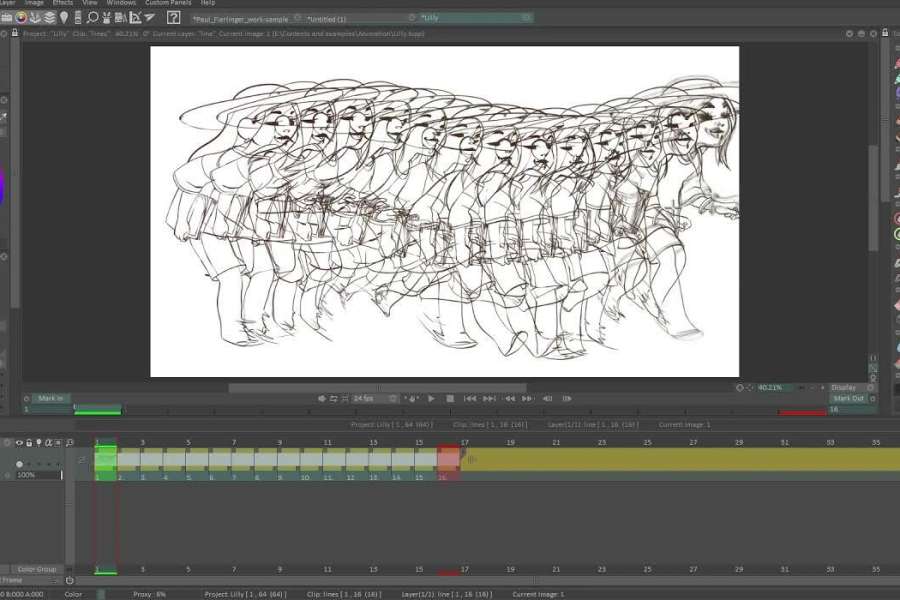Click the Mark In button
The width and height of the screenshot is (900, 600).
(47, 398)
